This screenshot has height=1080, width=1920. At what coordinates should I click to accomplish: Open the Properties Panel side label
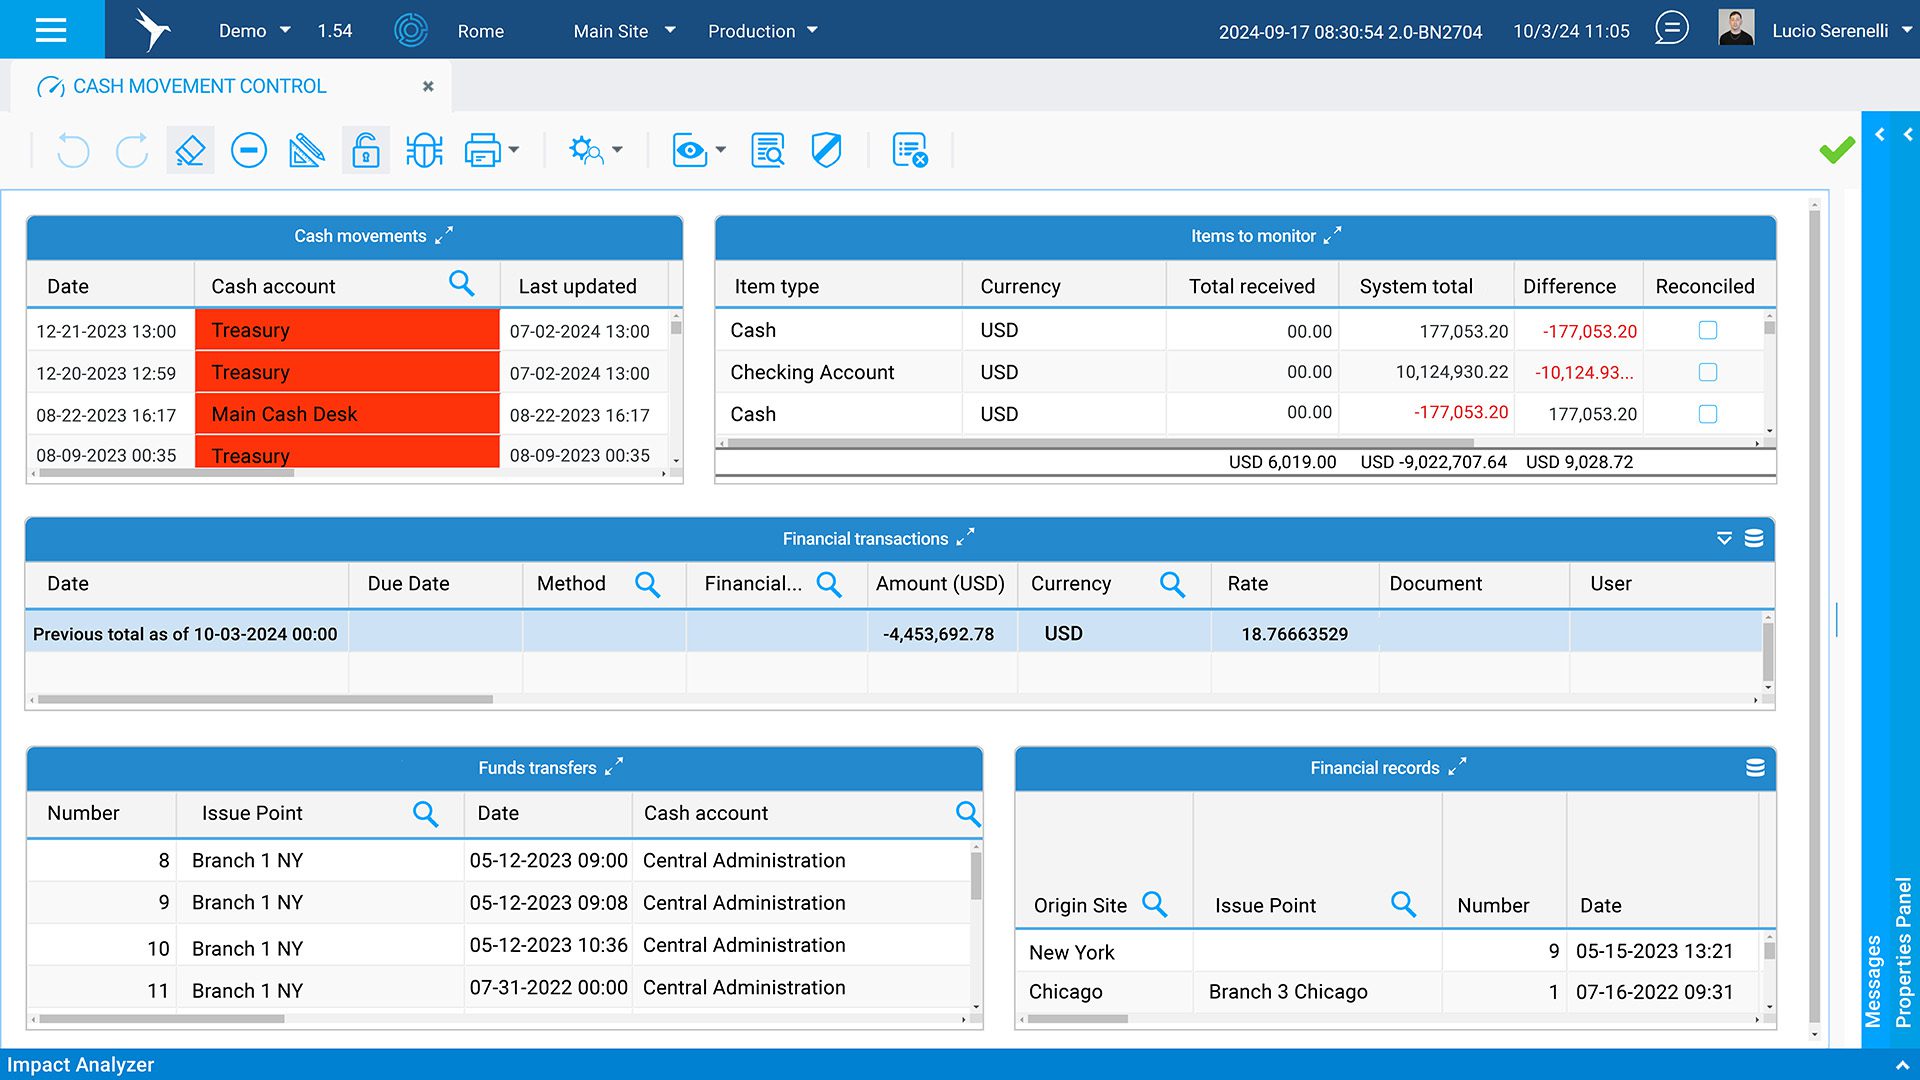click(x=1903, y=951)
